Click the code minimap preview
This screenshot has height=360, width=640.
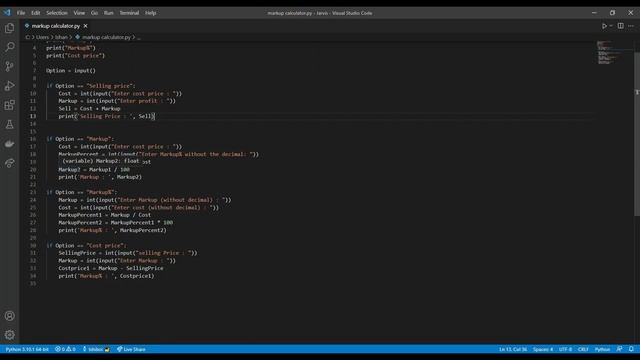(x=609, y=52)
